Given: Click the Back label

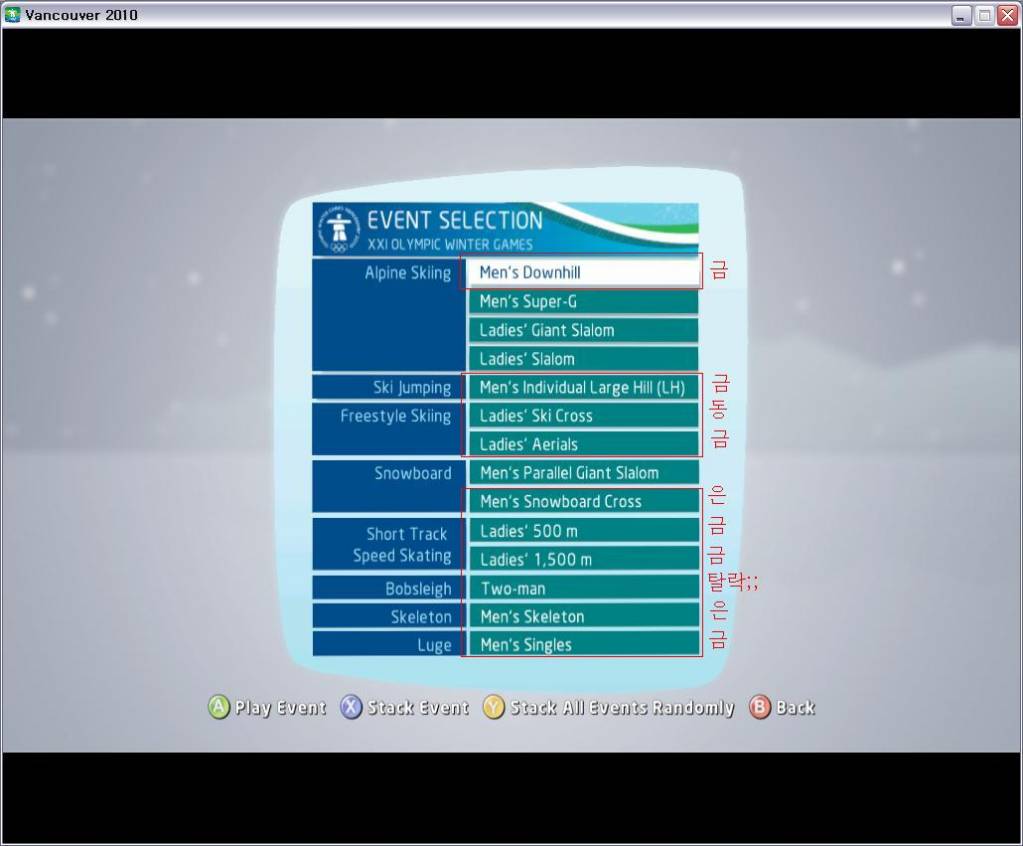Looking at the screenshot, I should point(795,708).
